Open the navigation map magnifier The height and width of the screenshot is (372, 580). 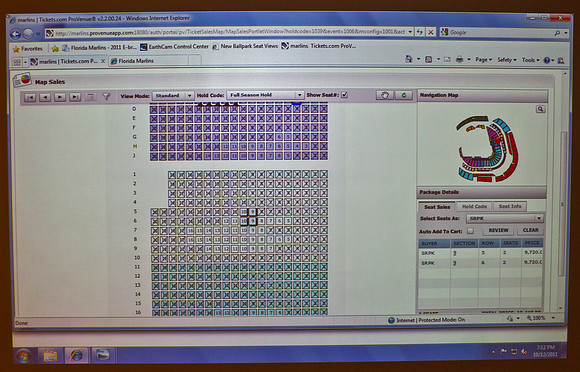pyautogui.click(x=540, y=109)
